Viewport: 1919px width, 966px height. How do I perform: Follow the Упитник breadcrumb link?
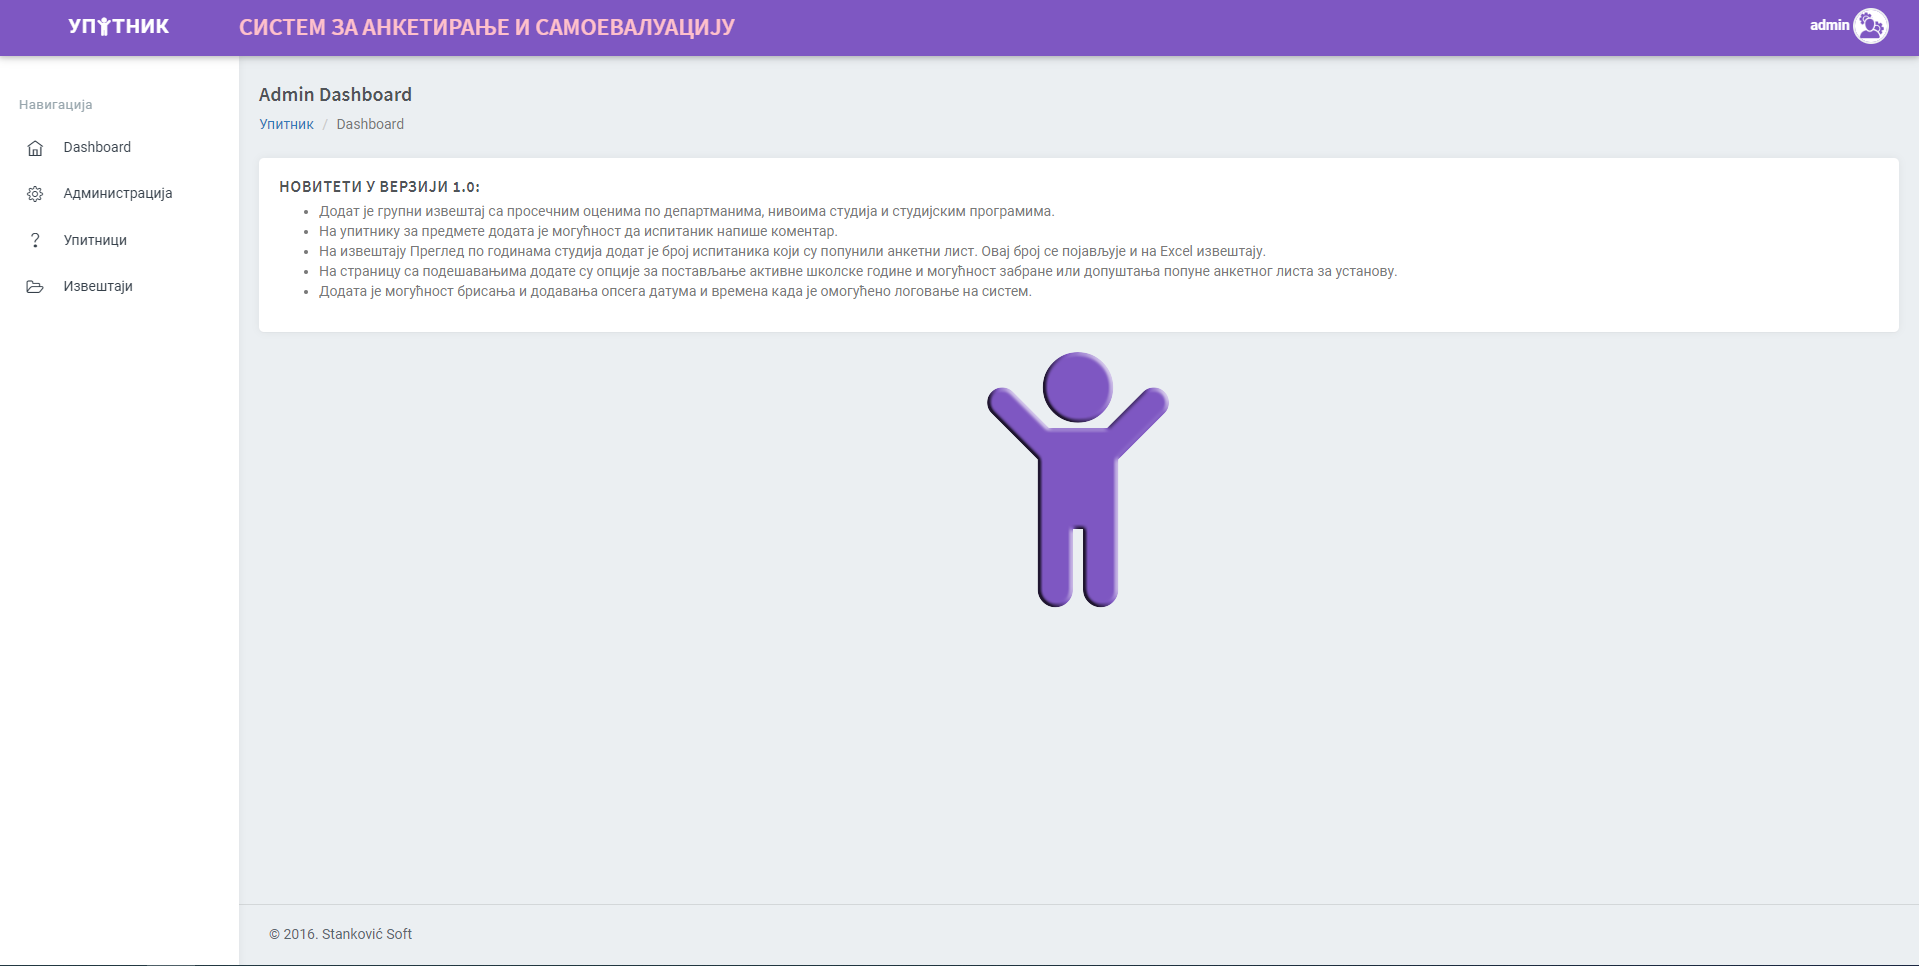click(286, 124)
